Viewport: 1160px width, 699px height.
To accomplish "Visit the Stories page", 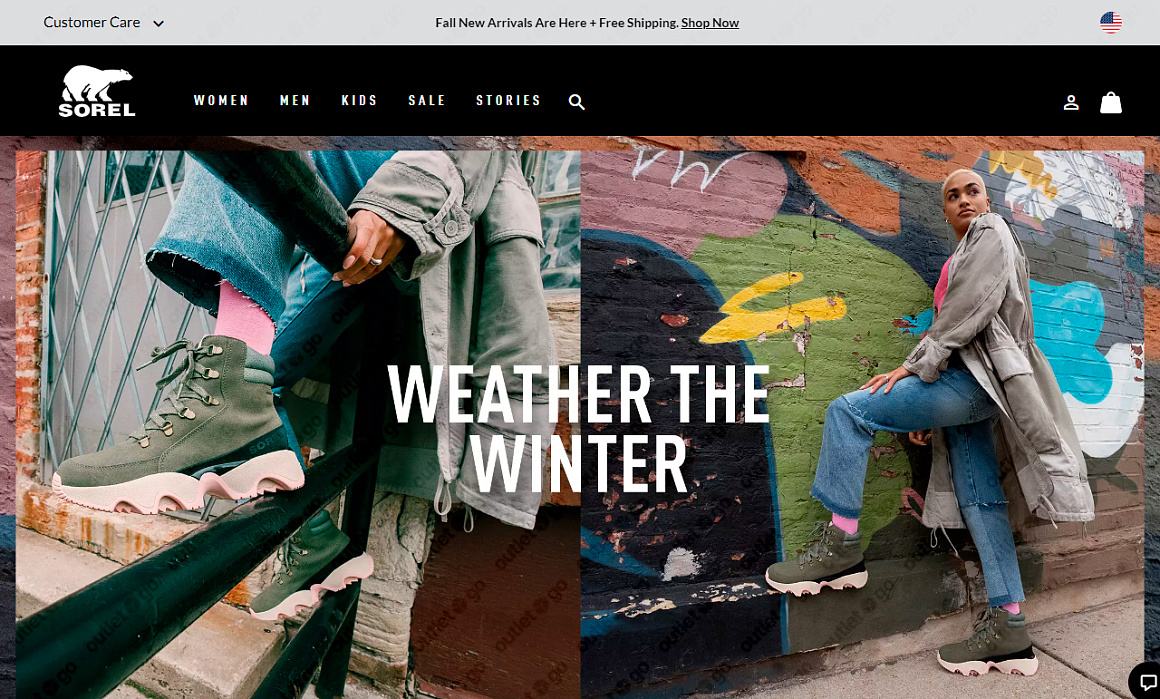I will coord(508,101).
